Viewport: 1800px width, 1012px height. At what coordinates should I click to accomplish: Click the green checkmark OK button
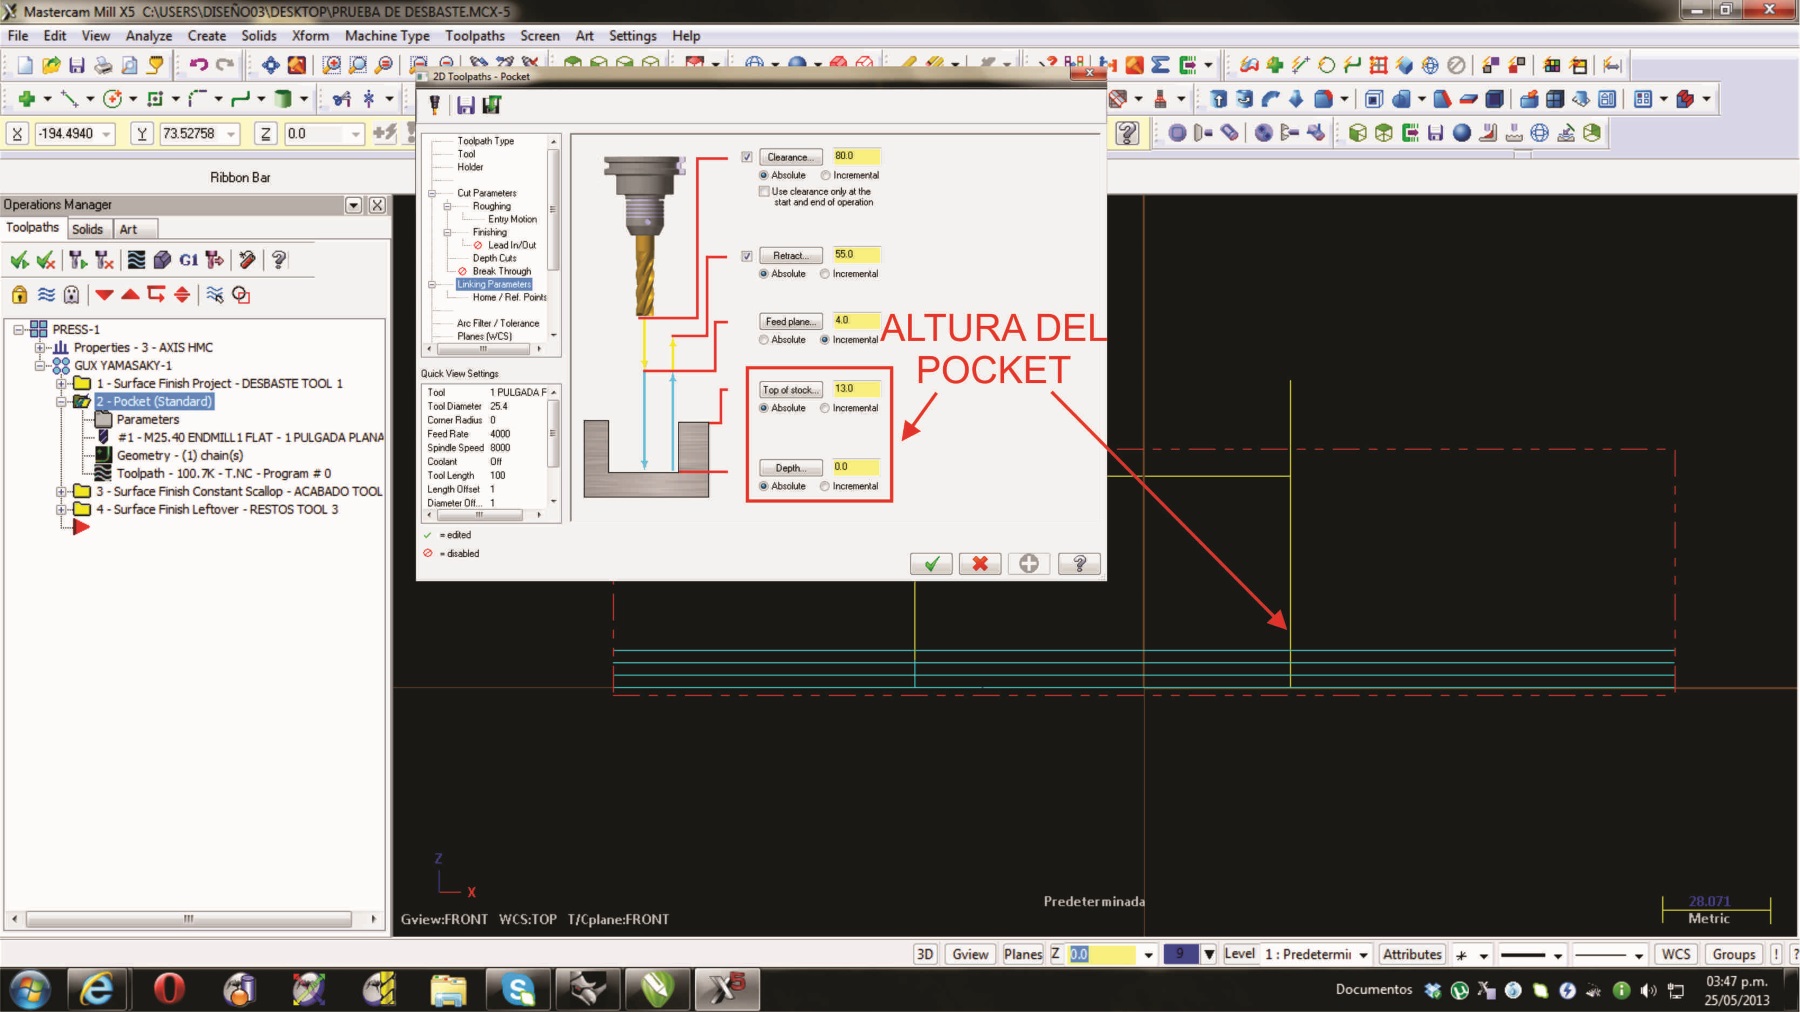(931, 564)
